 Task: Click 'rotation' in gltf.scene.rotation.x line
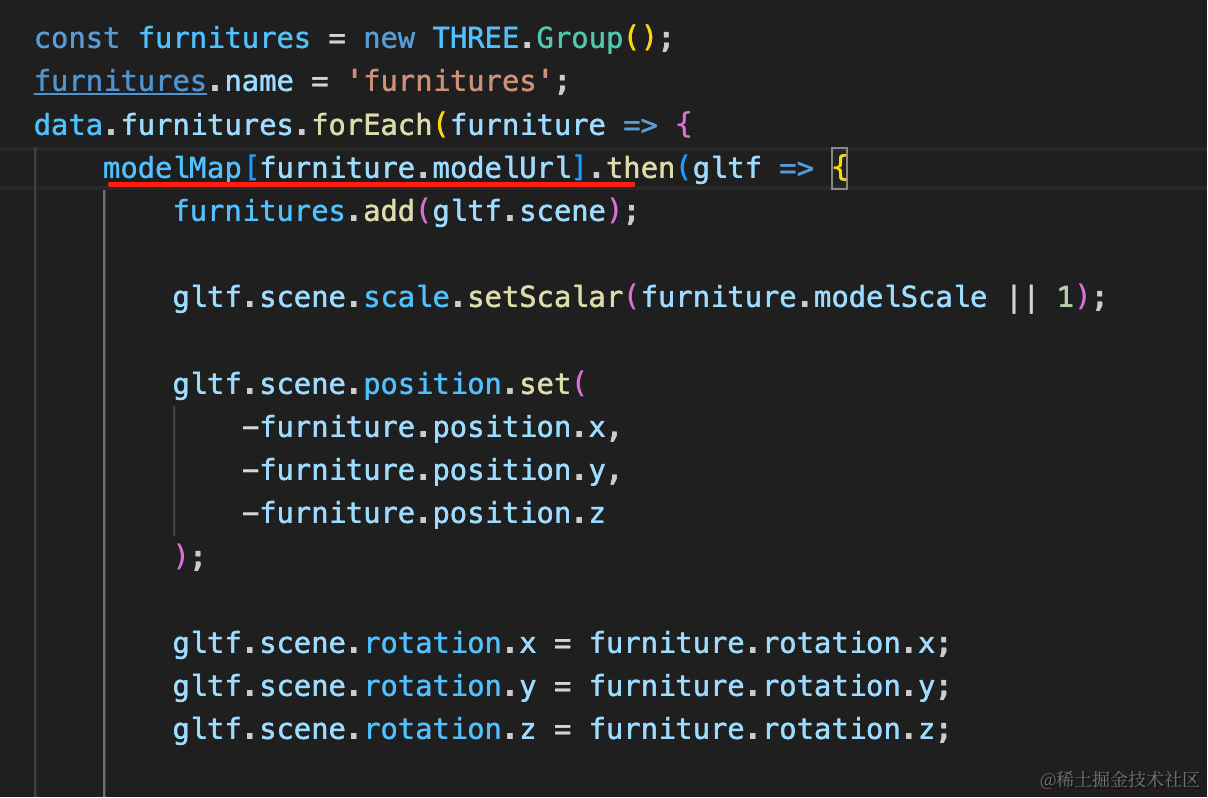pos(432,642)
